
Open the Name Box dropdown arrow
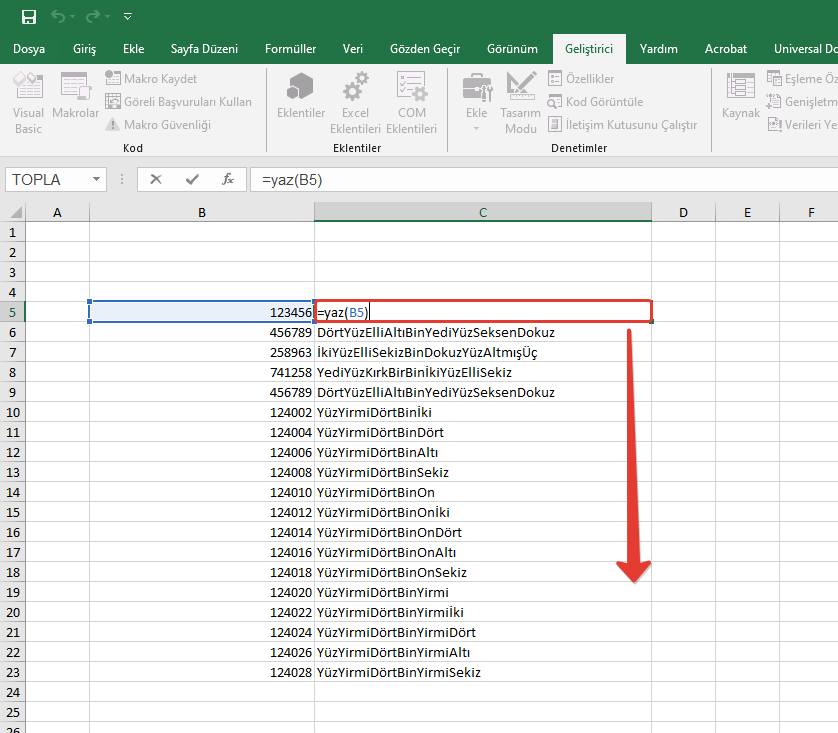pyautogui.click(x=97, y=180)
